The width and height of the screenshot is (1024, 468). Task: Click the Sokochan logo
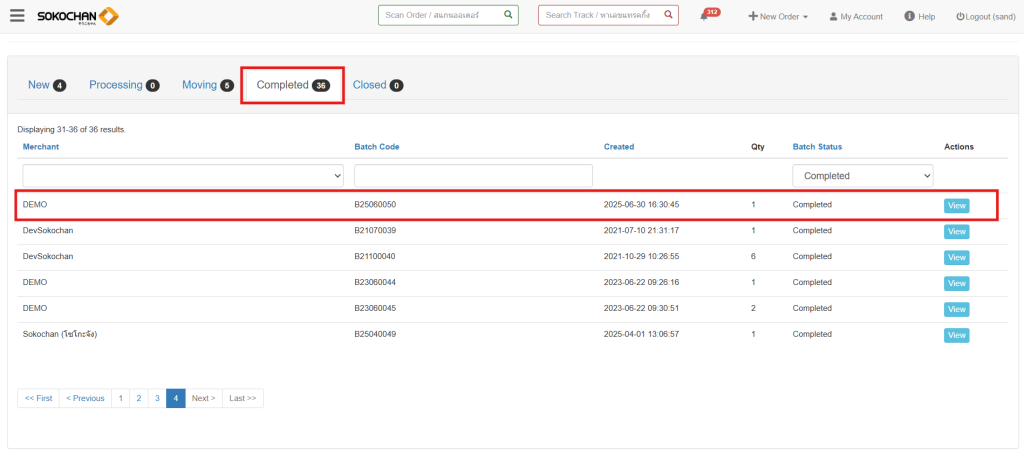tap(78, 16)
